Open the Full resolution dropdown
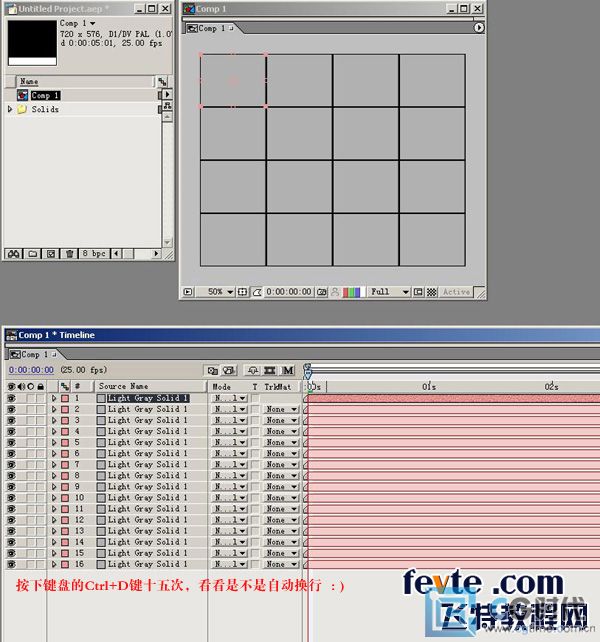The image size is (600, 642). point(390,292)
